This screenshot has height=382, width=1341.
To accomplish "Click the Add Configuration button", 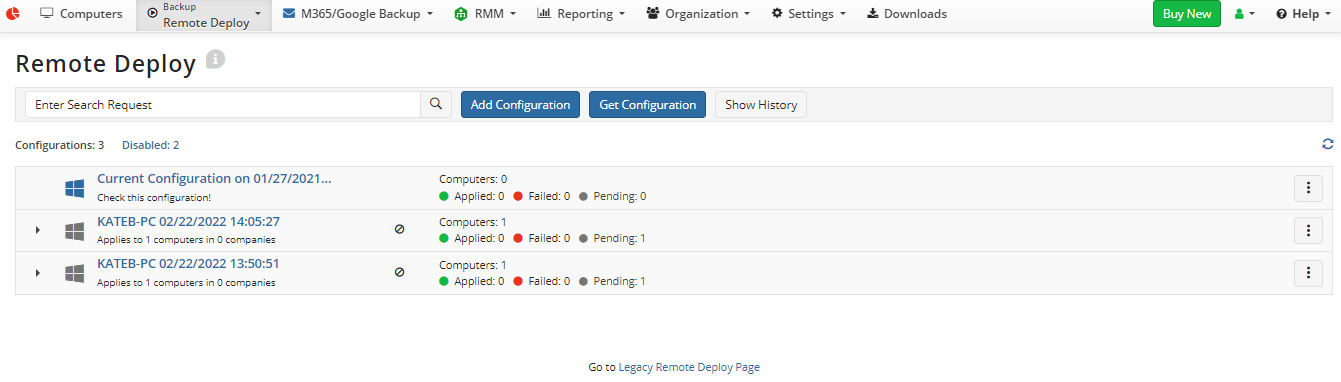I will coord(520,104).
